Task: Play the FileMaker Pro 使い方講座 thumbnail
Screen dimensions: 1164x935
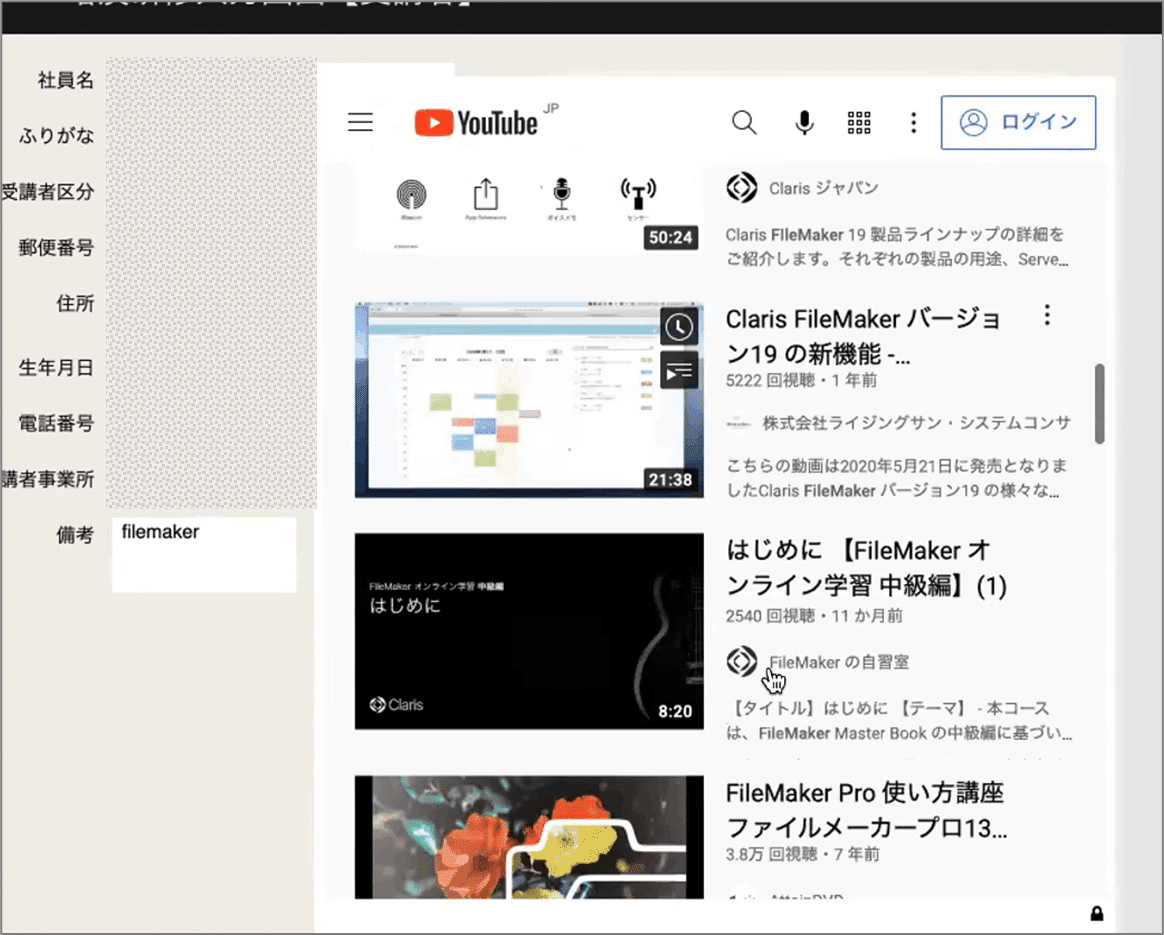Action: (529, 837)
